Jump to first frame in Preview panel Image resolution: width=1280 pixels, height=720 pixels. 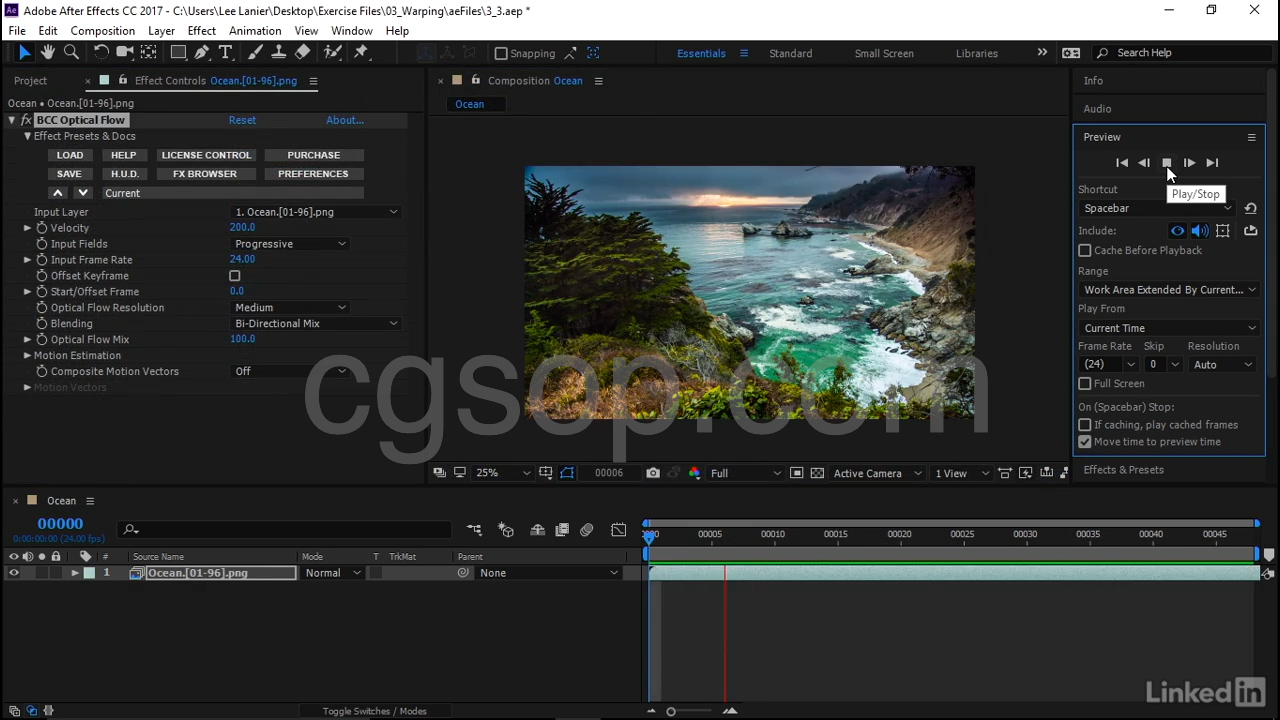click(x=1121, y=163)
